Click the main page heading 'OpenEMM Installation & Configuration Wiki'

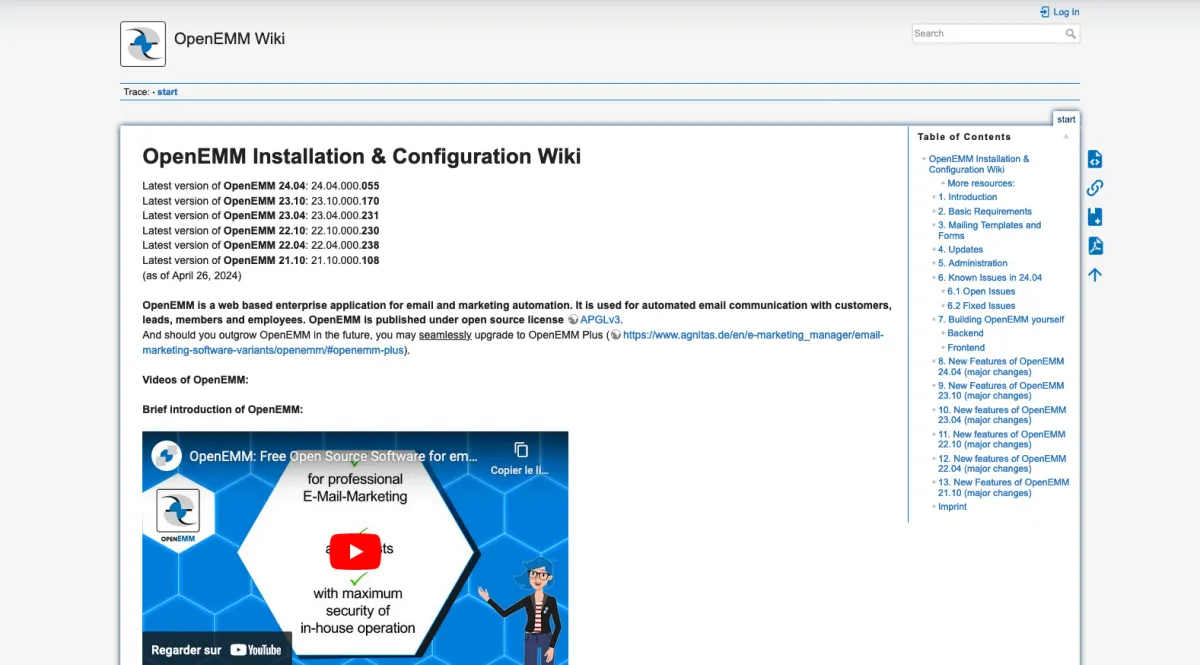click(x=361, y=157)
